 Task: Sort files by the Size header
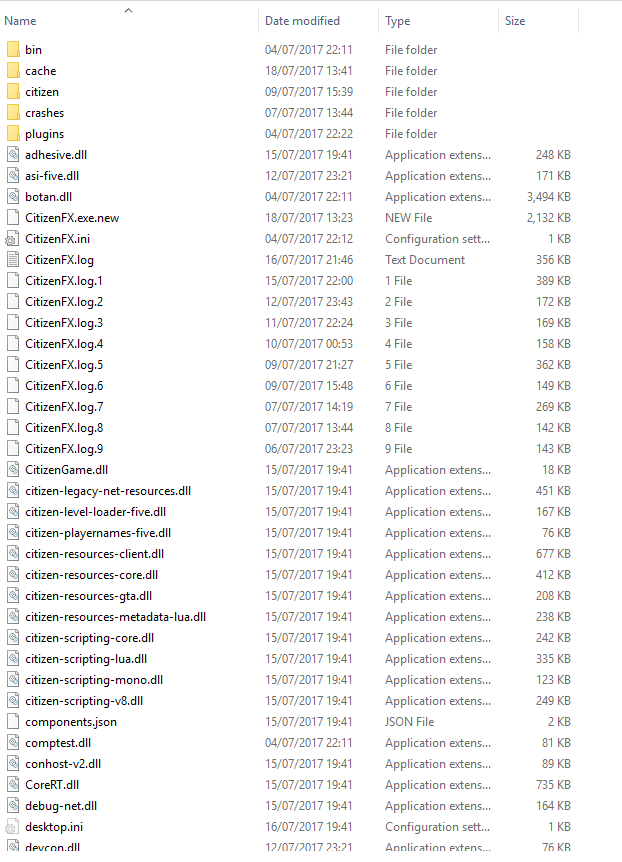pos(515,21)
